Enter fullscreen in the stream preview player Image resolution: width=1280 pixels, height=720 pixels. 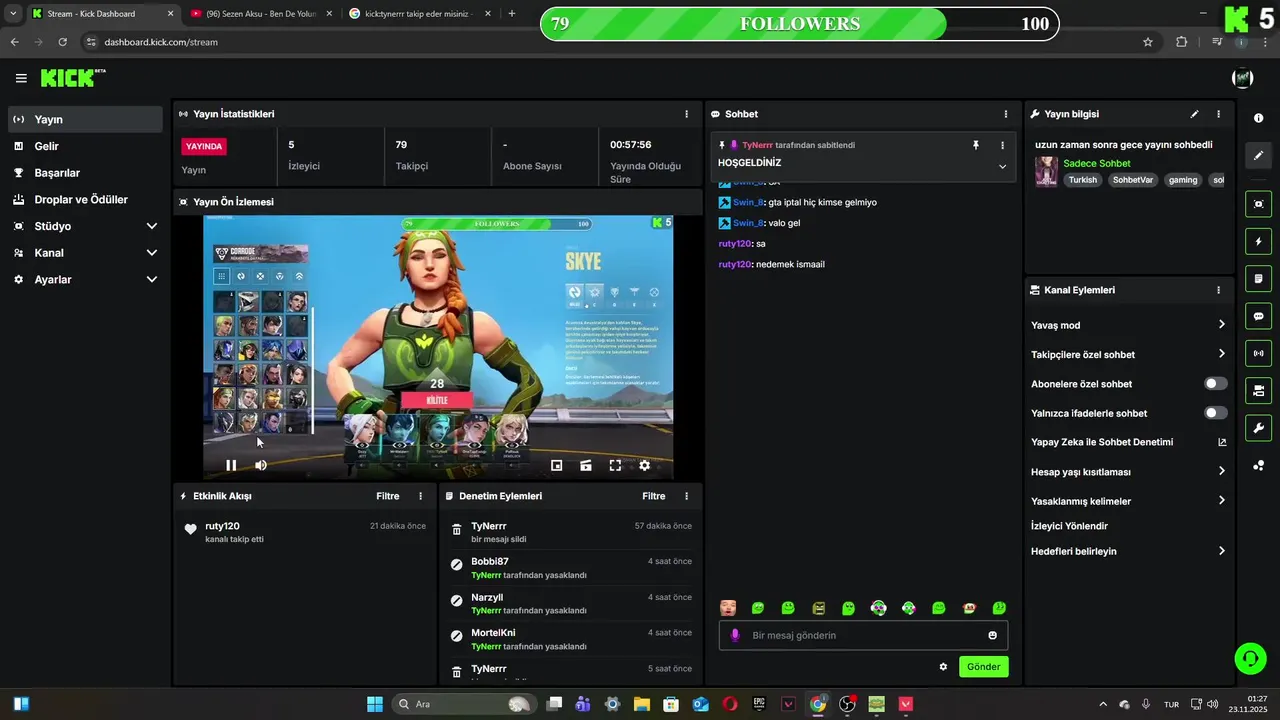coord(615,465)
